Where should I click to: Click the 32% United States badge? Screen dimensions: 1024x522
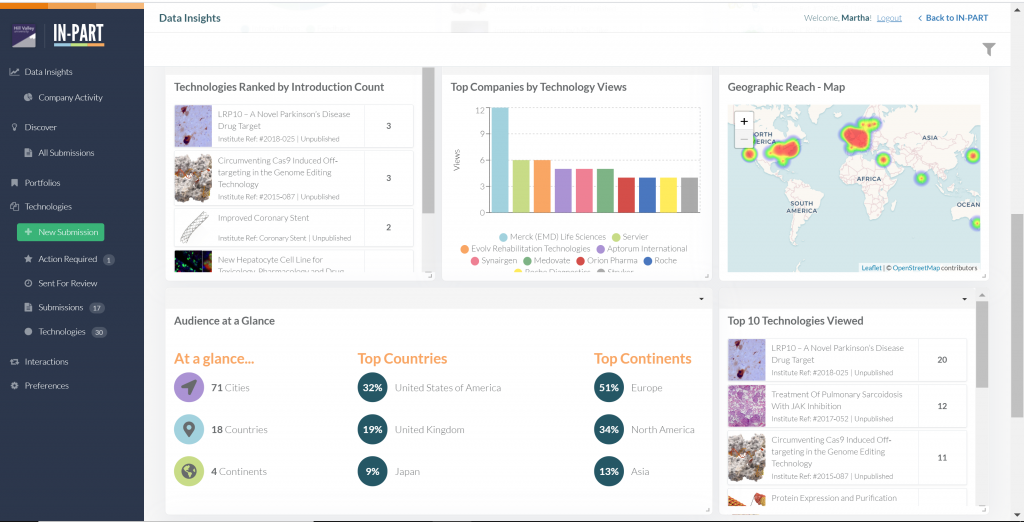click(x=372, y=388)
